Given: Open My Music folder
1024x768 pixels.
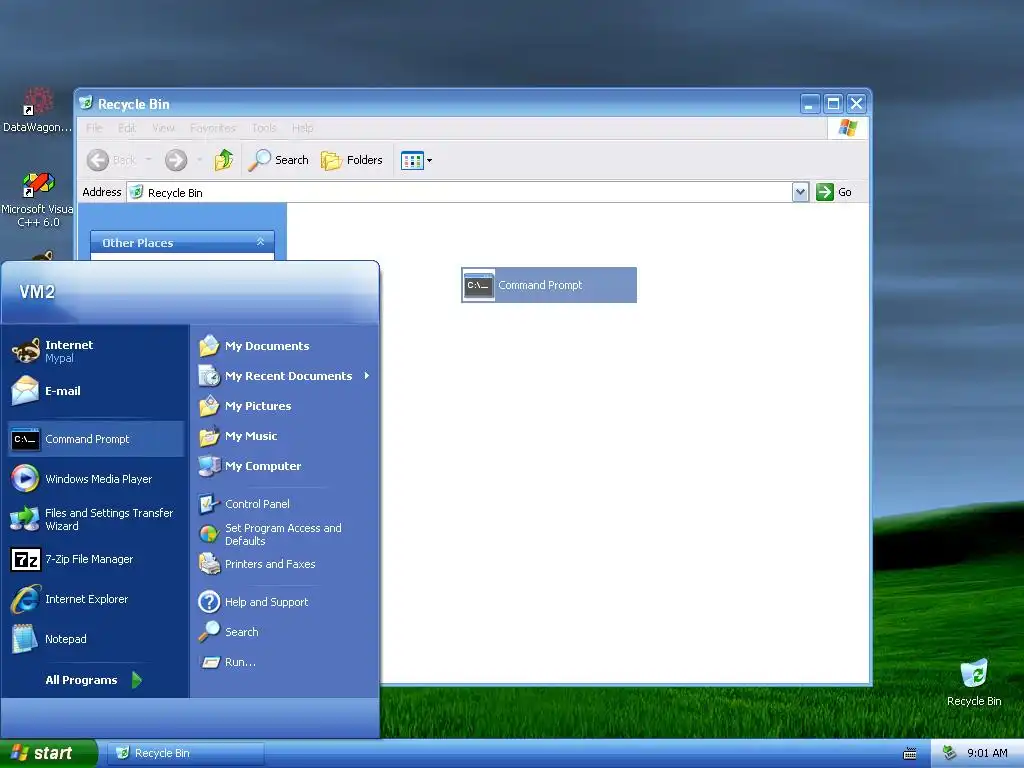Looking at the screenshot, I should 284,436.
